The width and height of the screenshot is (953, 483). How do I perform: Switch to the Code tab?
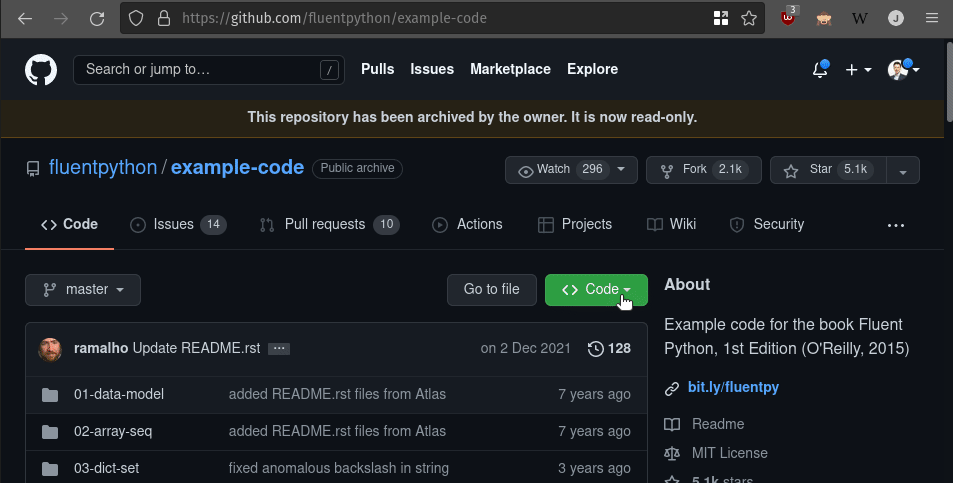click(x=69, y=224)
